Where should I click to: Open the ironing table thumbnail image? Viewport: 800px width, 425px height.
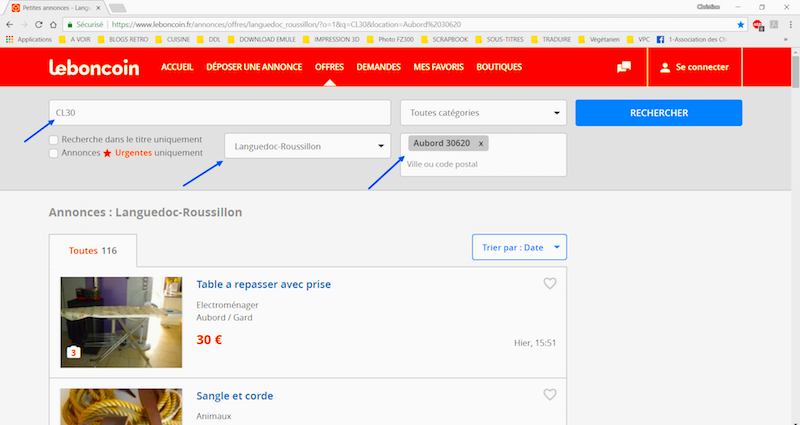point(121,322)
